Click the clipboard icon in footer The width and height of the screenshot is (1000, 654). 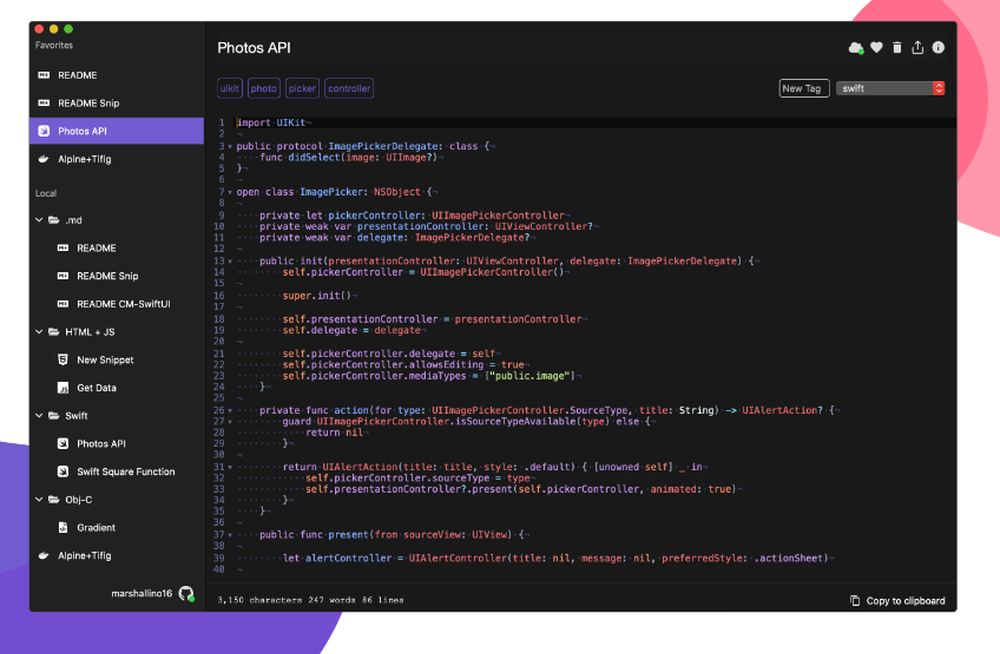point(855,600)
